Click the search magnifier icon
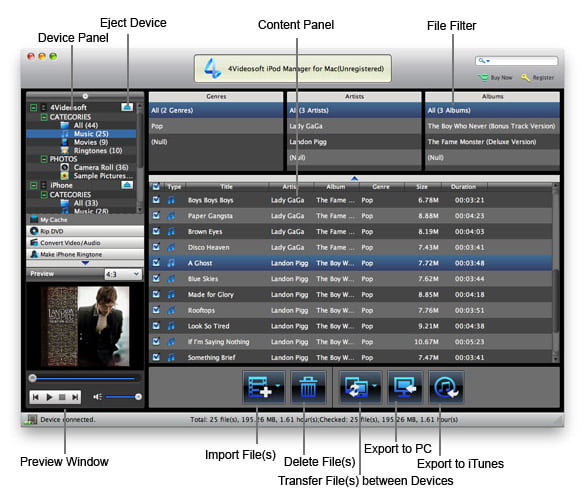Image resolution: width=584 pixels, height=495 pixels. (x=483, y=60)
